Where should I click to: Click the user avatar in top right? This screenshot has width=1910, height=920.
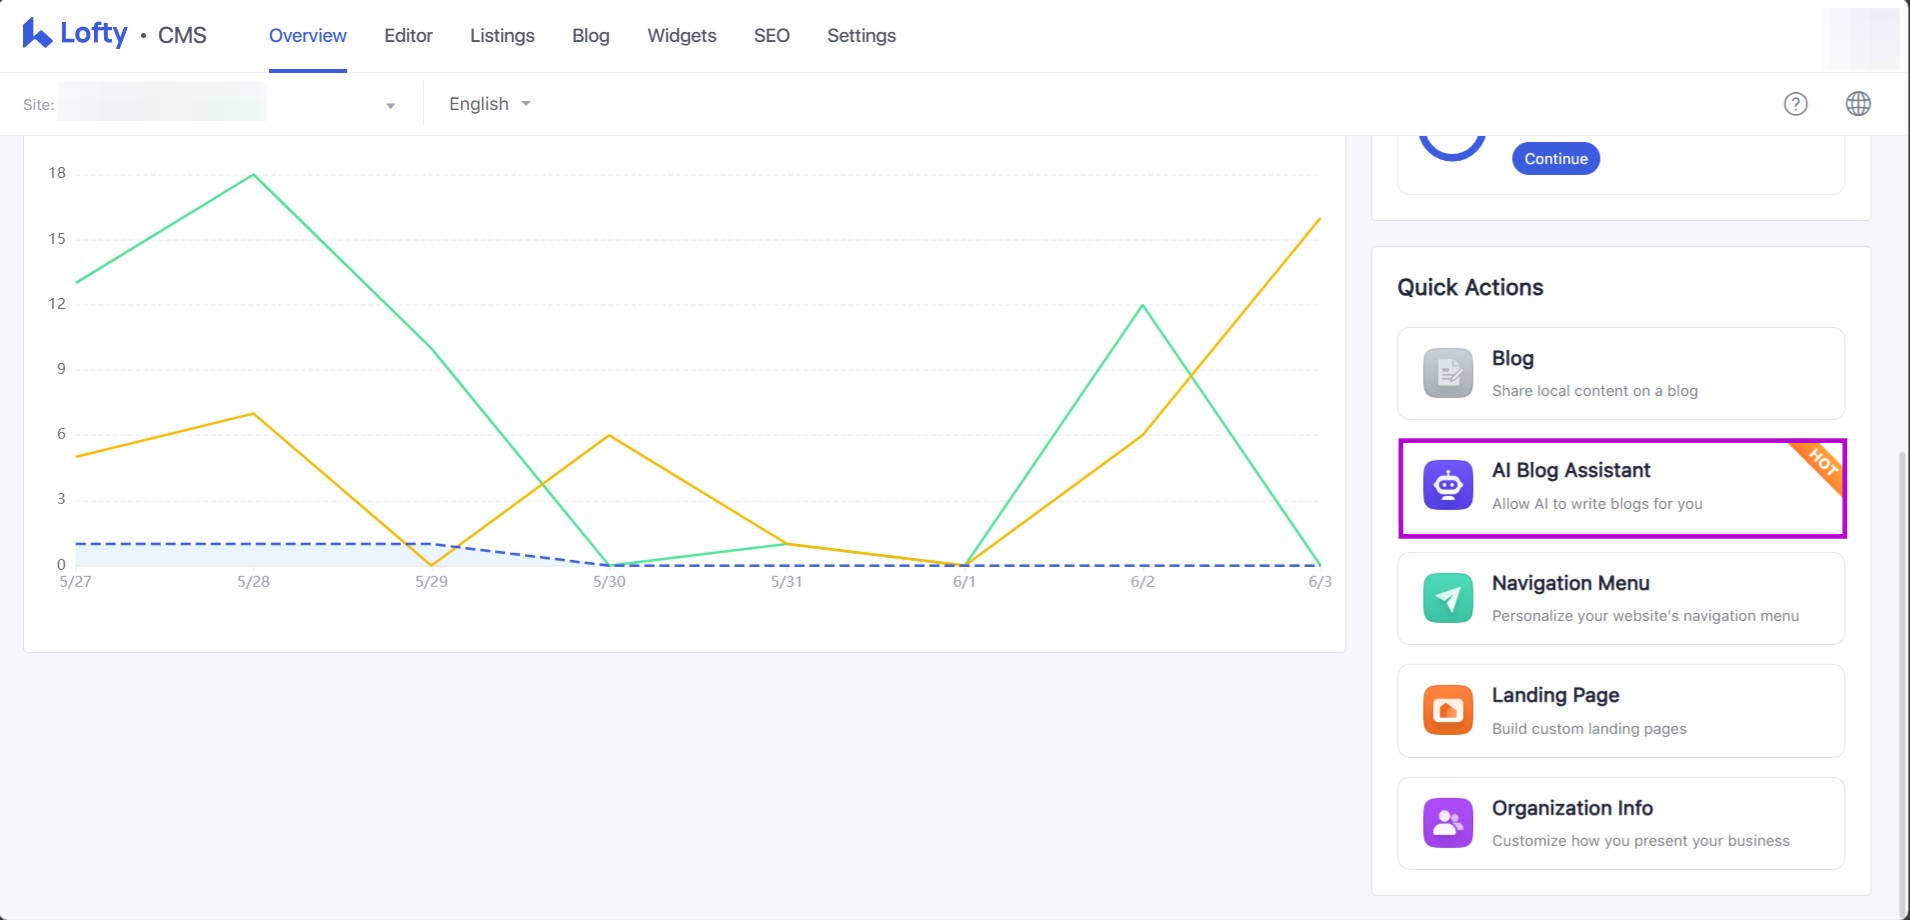(x=1859, y=38)
